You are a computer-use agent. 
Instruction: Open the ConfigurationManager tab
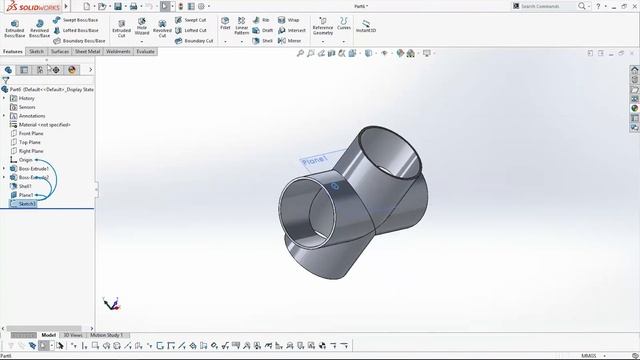[40, 70]
